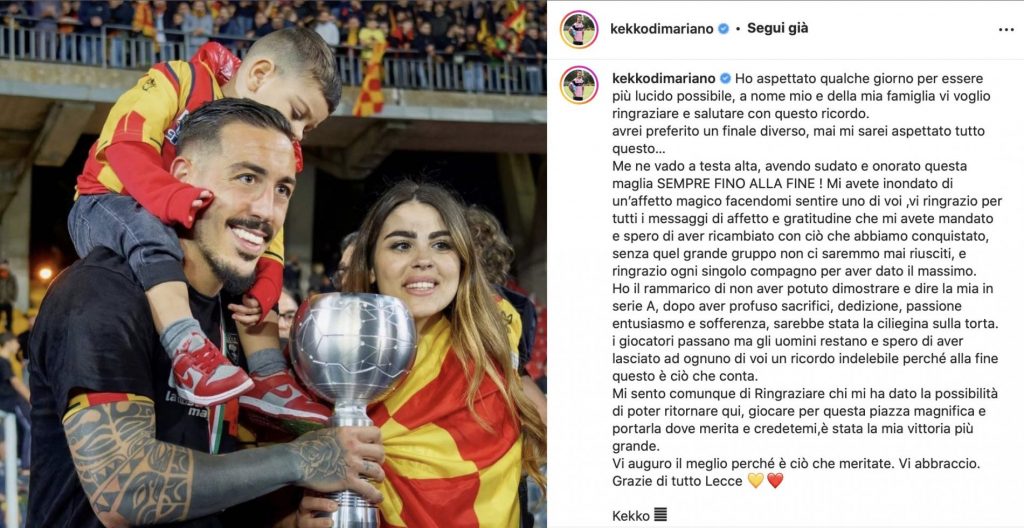Open the three-dots more options menu
Screen dimensions: 1024x528
1006,29
